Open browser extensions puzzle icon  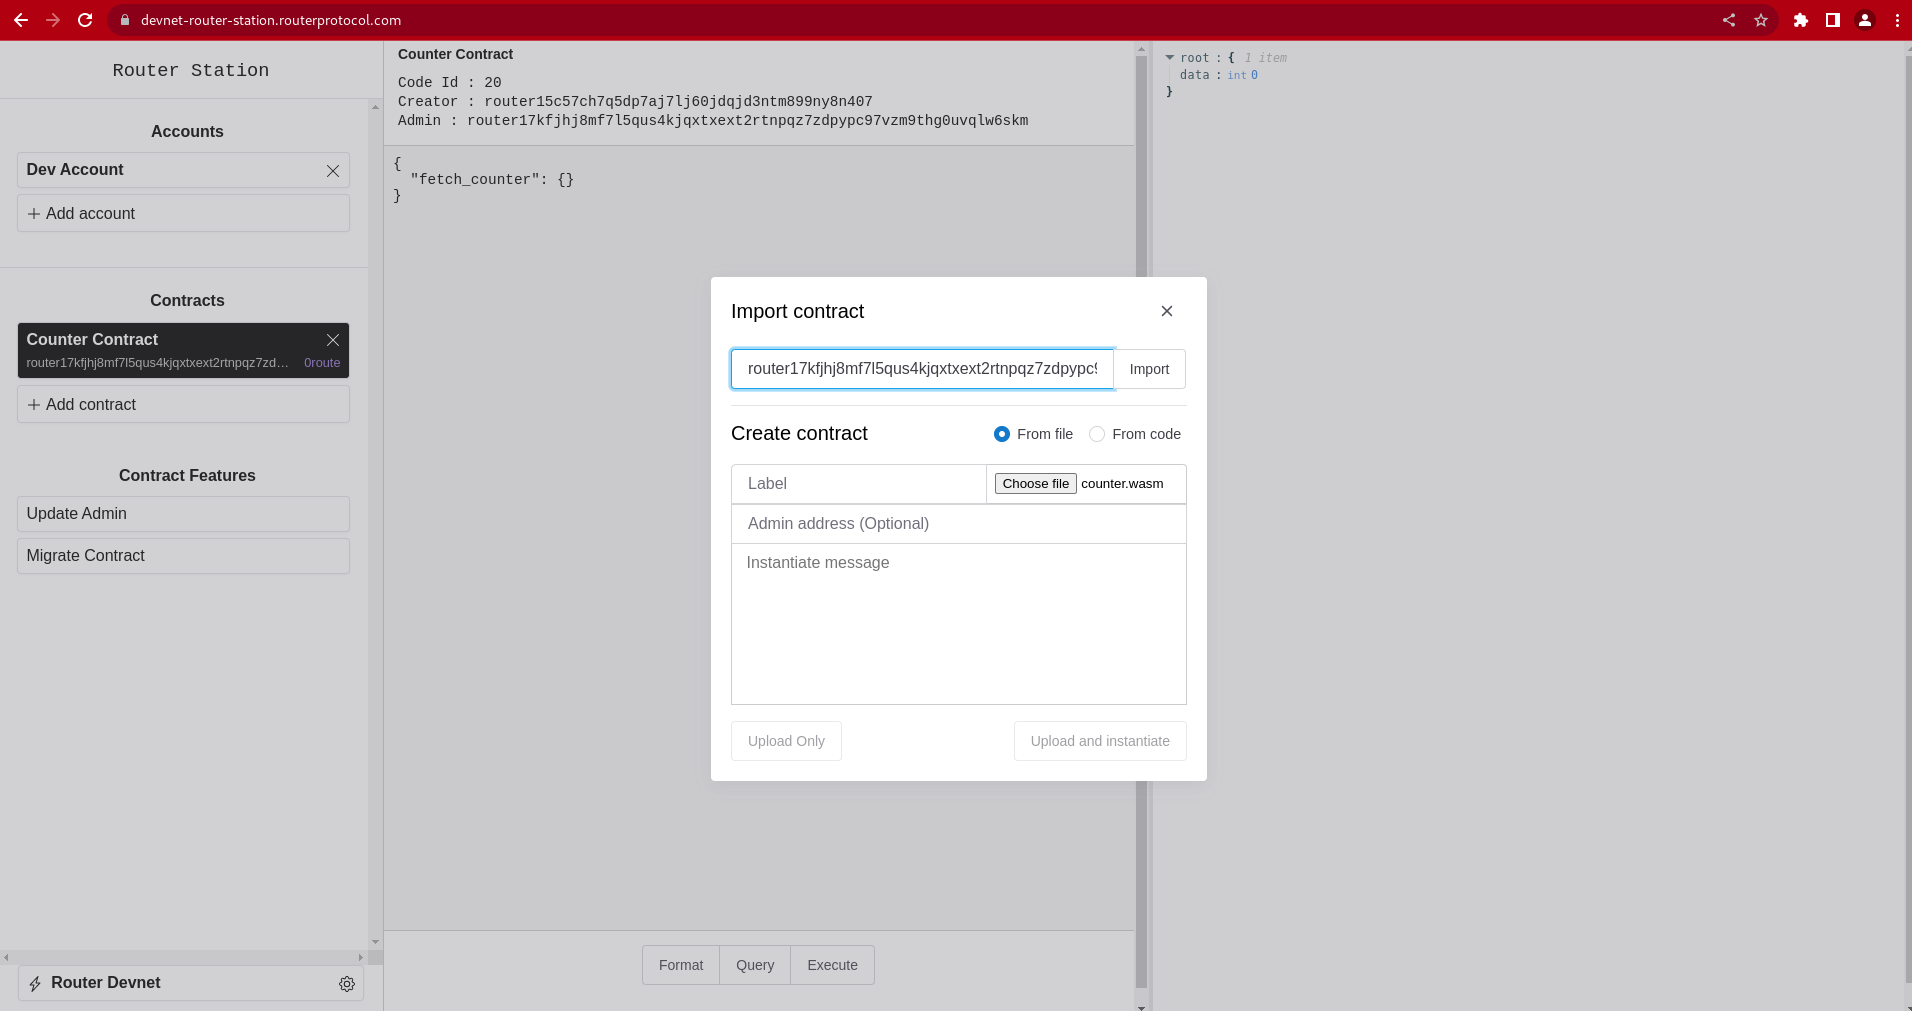1800,20
